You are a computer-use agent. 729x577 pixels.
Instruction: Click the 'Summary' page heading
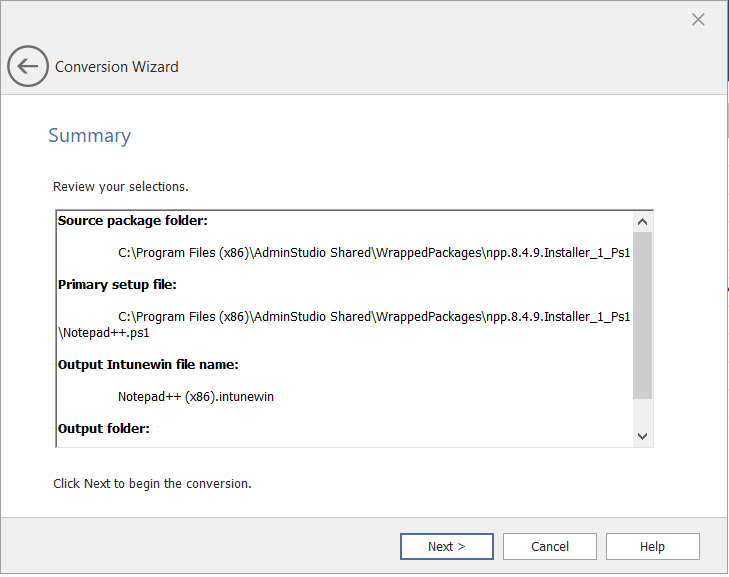89,136
